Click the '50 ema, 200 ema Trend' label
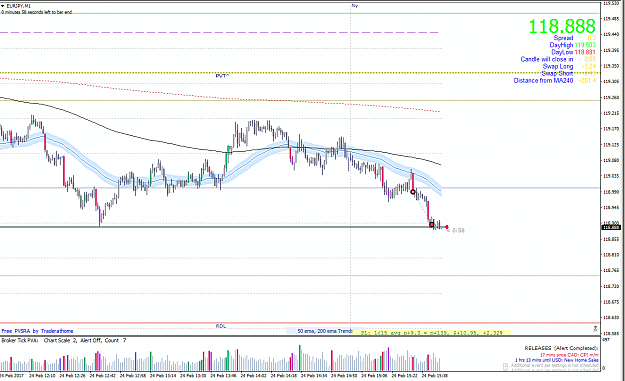The image size is (625, 381). pyautogui.click(x=325, y=331)
